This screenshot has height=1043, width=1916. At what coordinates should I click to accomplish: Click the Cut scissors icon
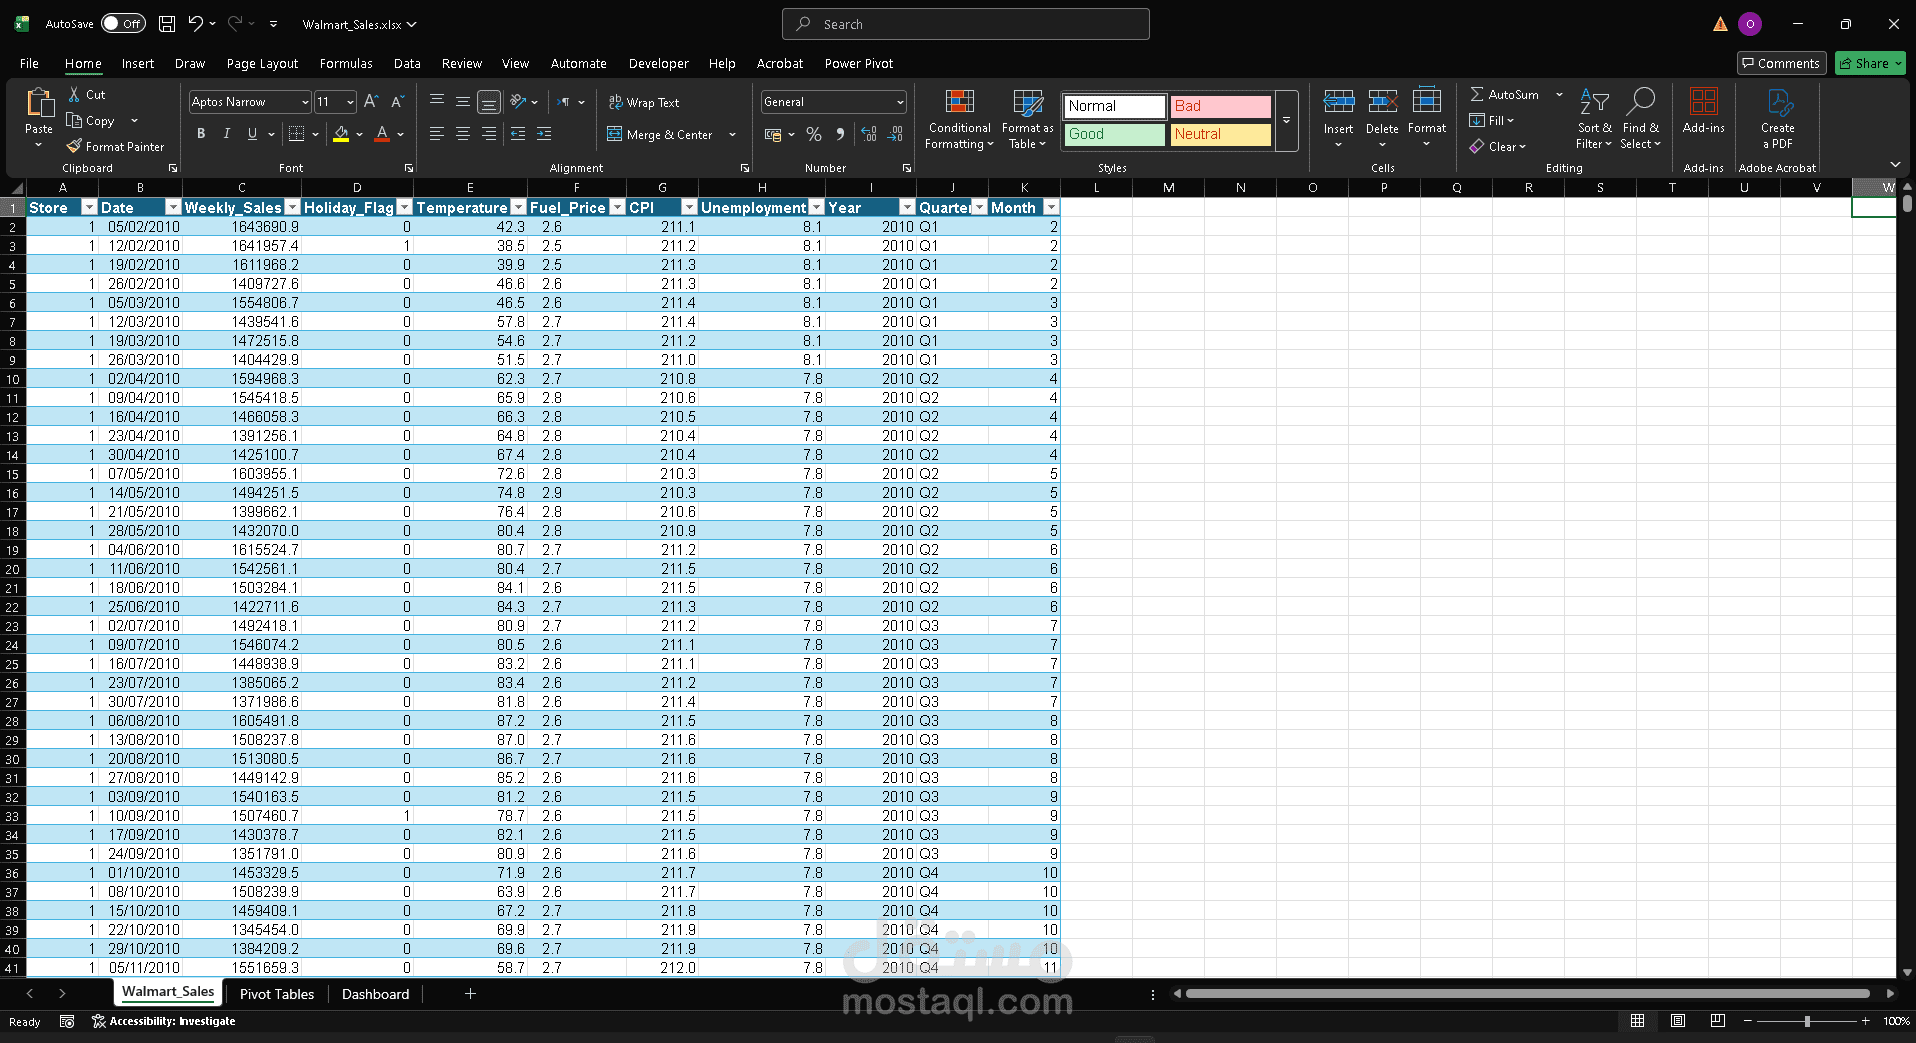74,94
